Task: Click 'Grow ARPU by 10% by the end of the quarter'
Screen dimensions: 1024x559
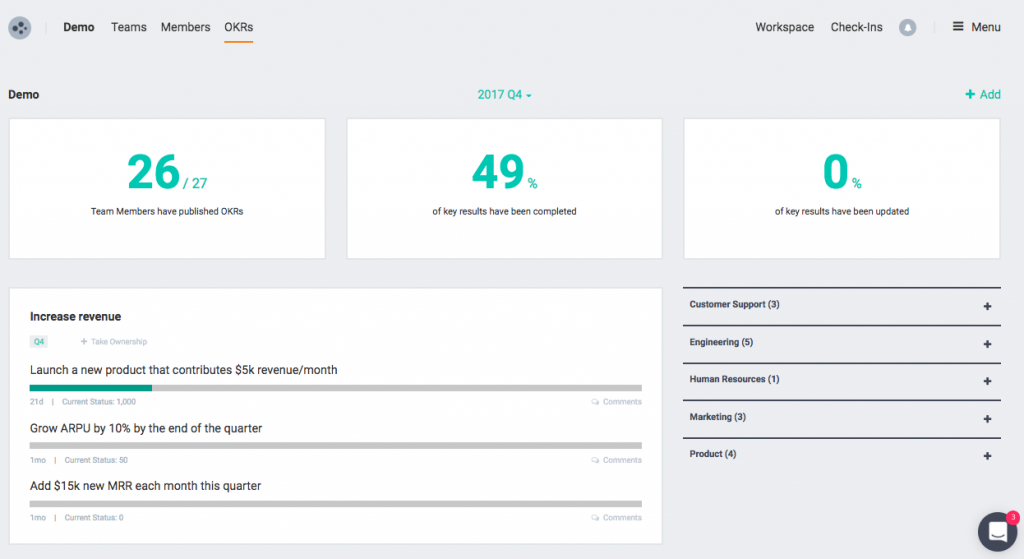Action: pos(146,428)
